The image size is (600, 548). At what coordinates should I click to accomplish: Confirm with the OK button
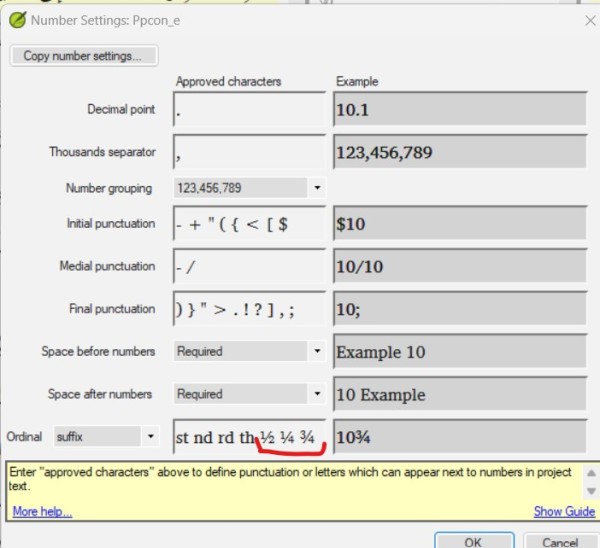coord(474,541)
